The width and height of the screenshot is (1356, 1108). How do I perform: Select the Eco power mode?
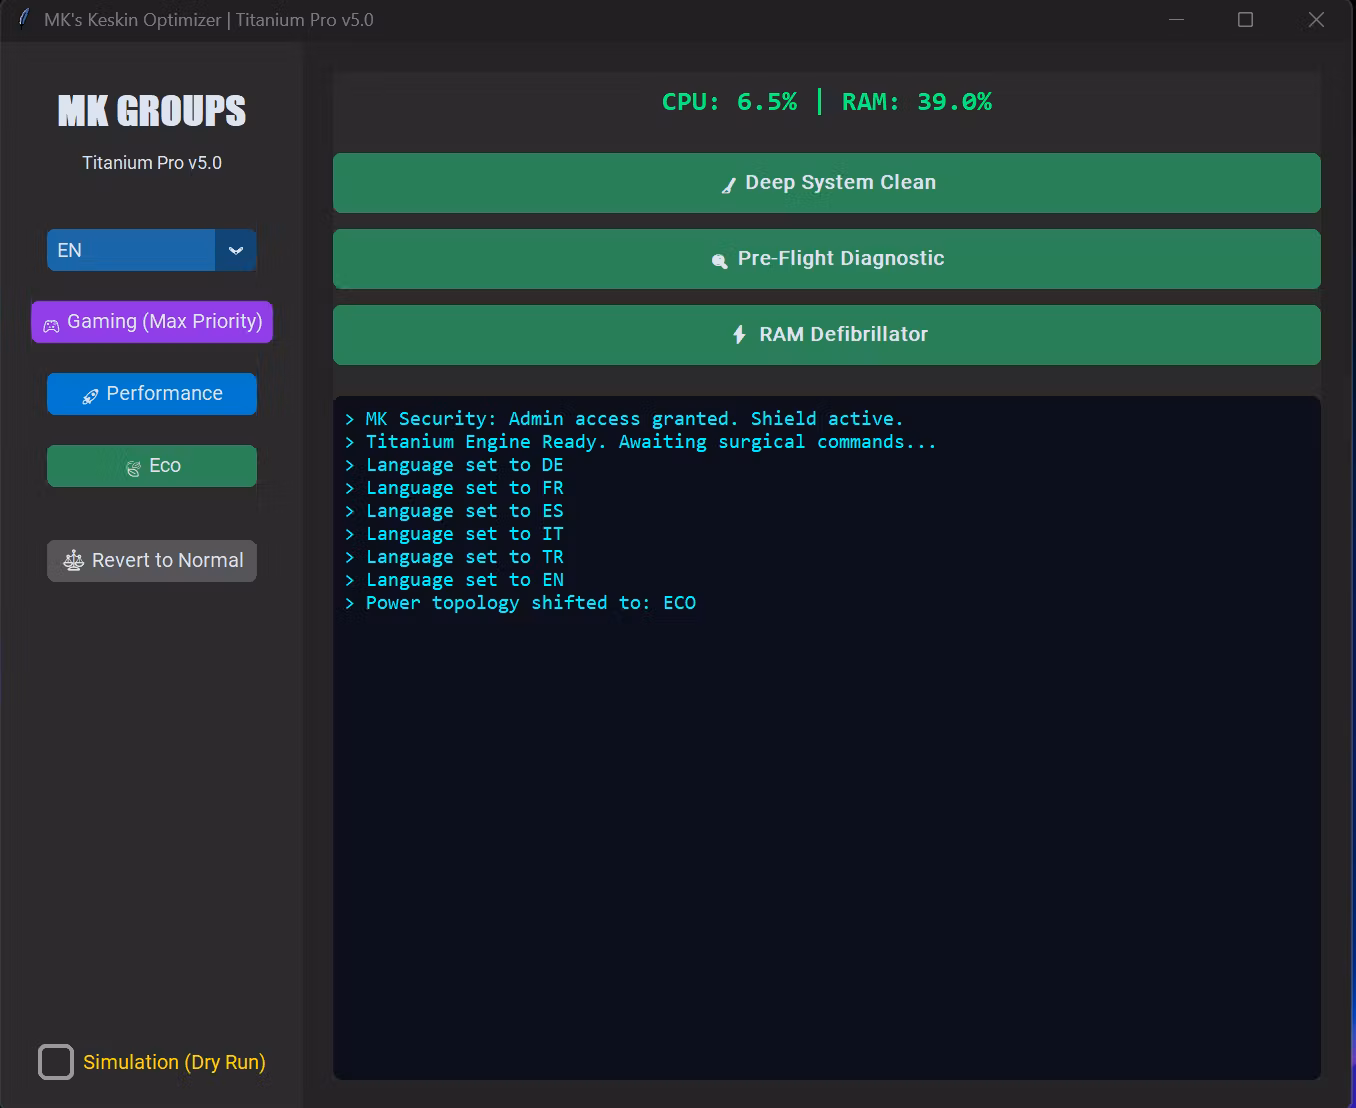tap(152, 466)
